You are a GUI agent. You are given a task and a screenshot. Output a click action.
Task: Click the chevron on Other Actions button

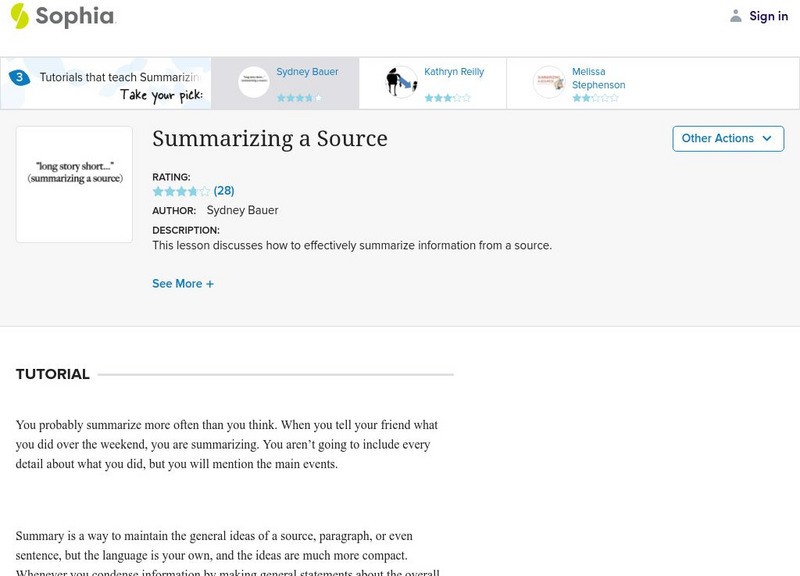point(767,139)
